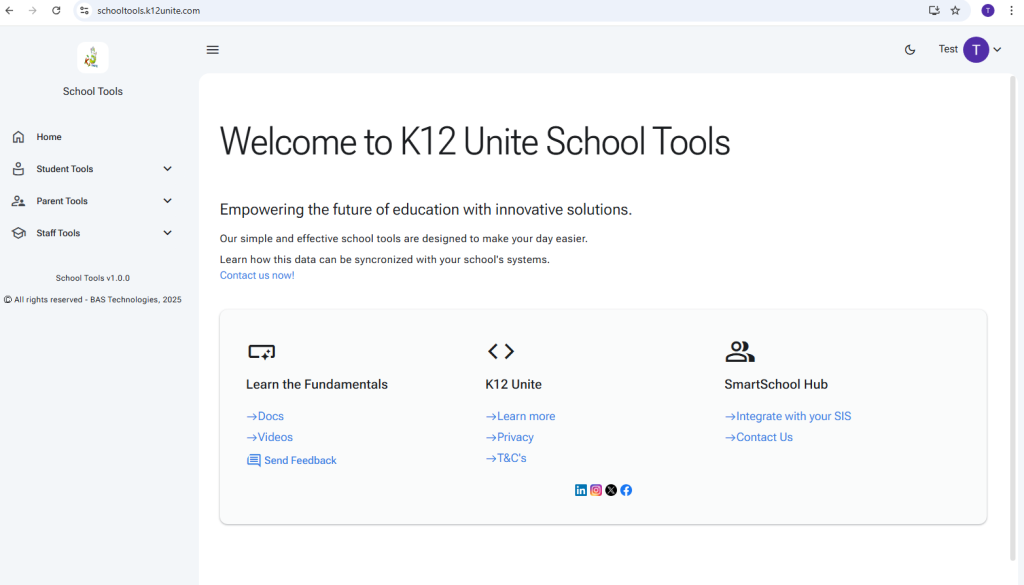The width and height of the screenshot is (1024, 585).
Task: Reload the page in the browser
Action: [x=56, y=11]
